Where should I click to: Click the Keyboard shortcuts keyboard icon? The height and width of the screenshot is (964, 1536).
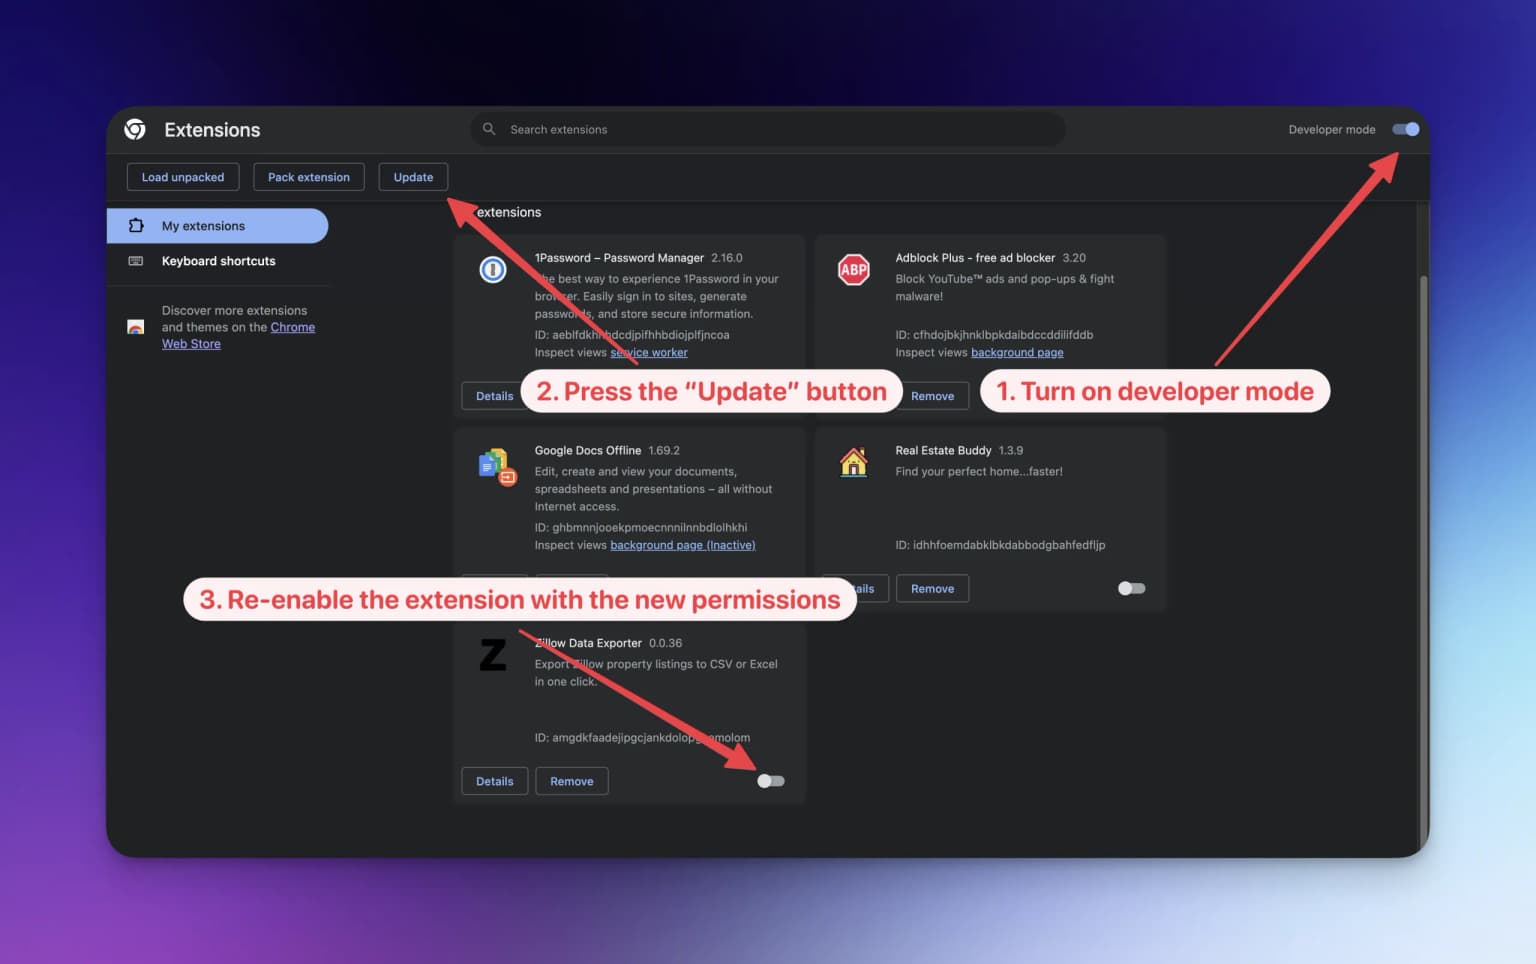pos(136,261)
